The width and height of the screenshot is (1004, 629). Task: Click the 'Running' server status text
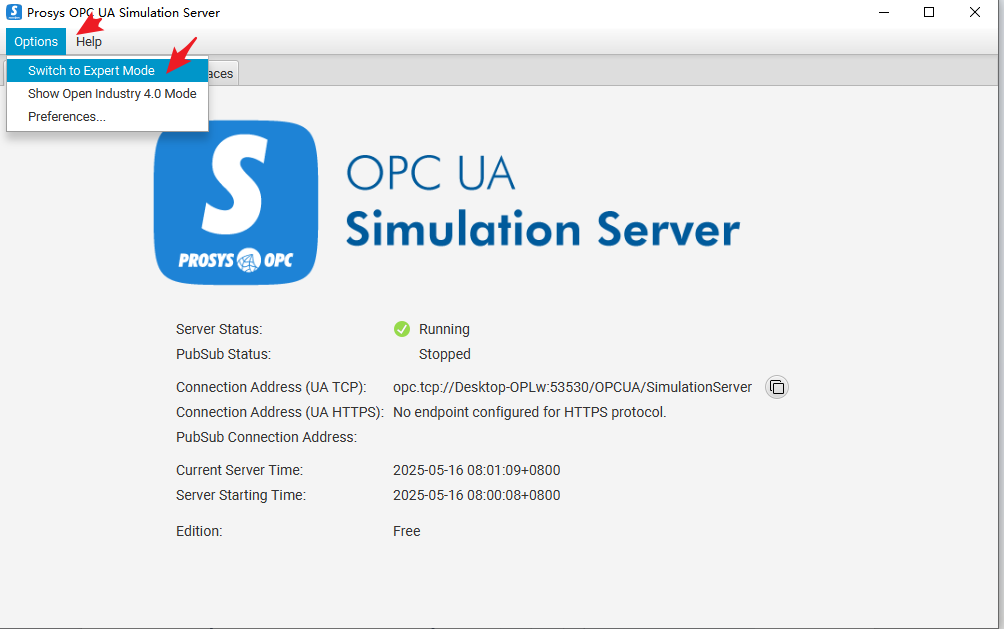tap(444, 329)
